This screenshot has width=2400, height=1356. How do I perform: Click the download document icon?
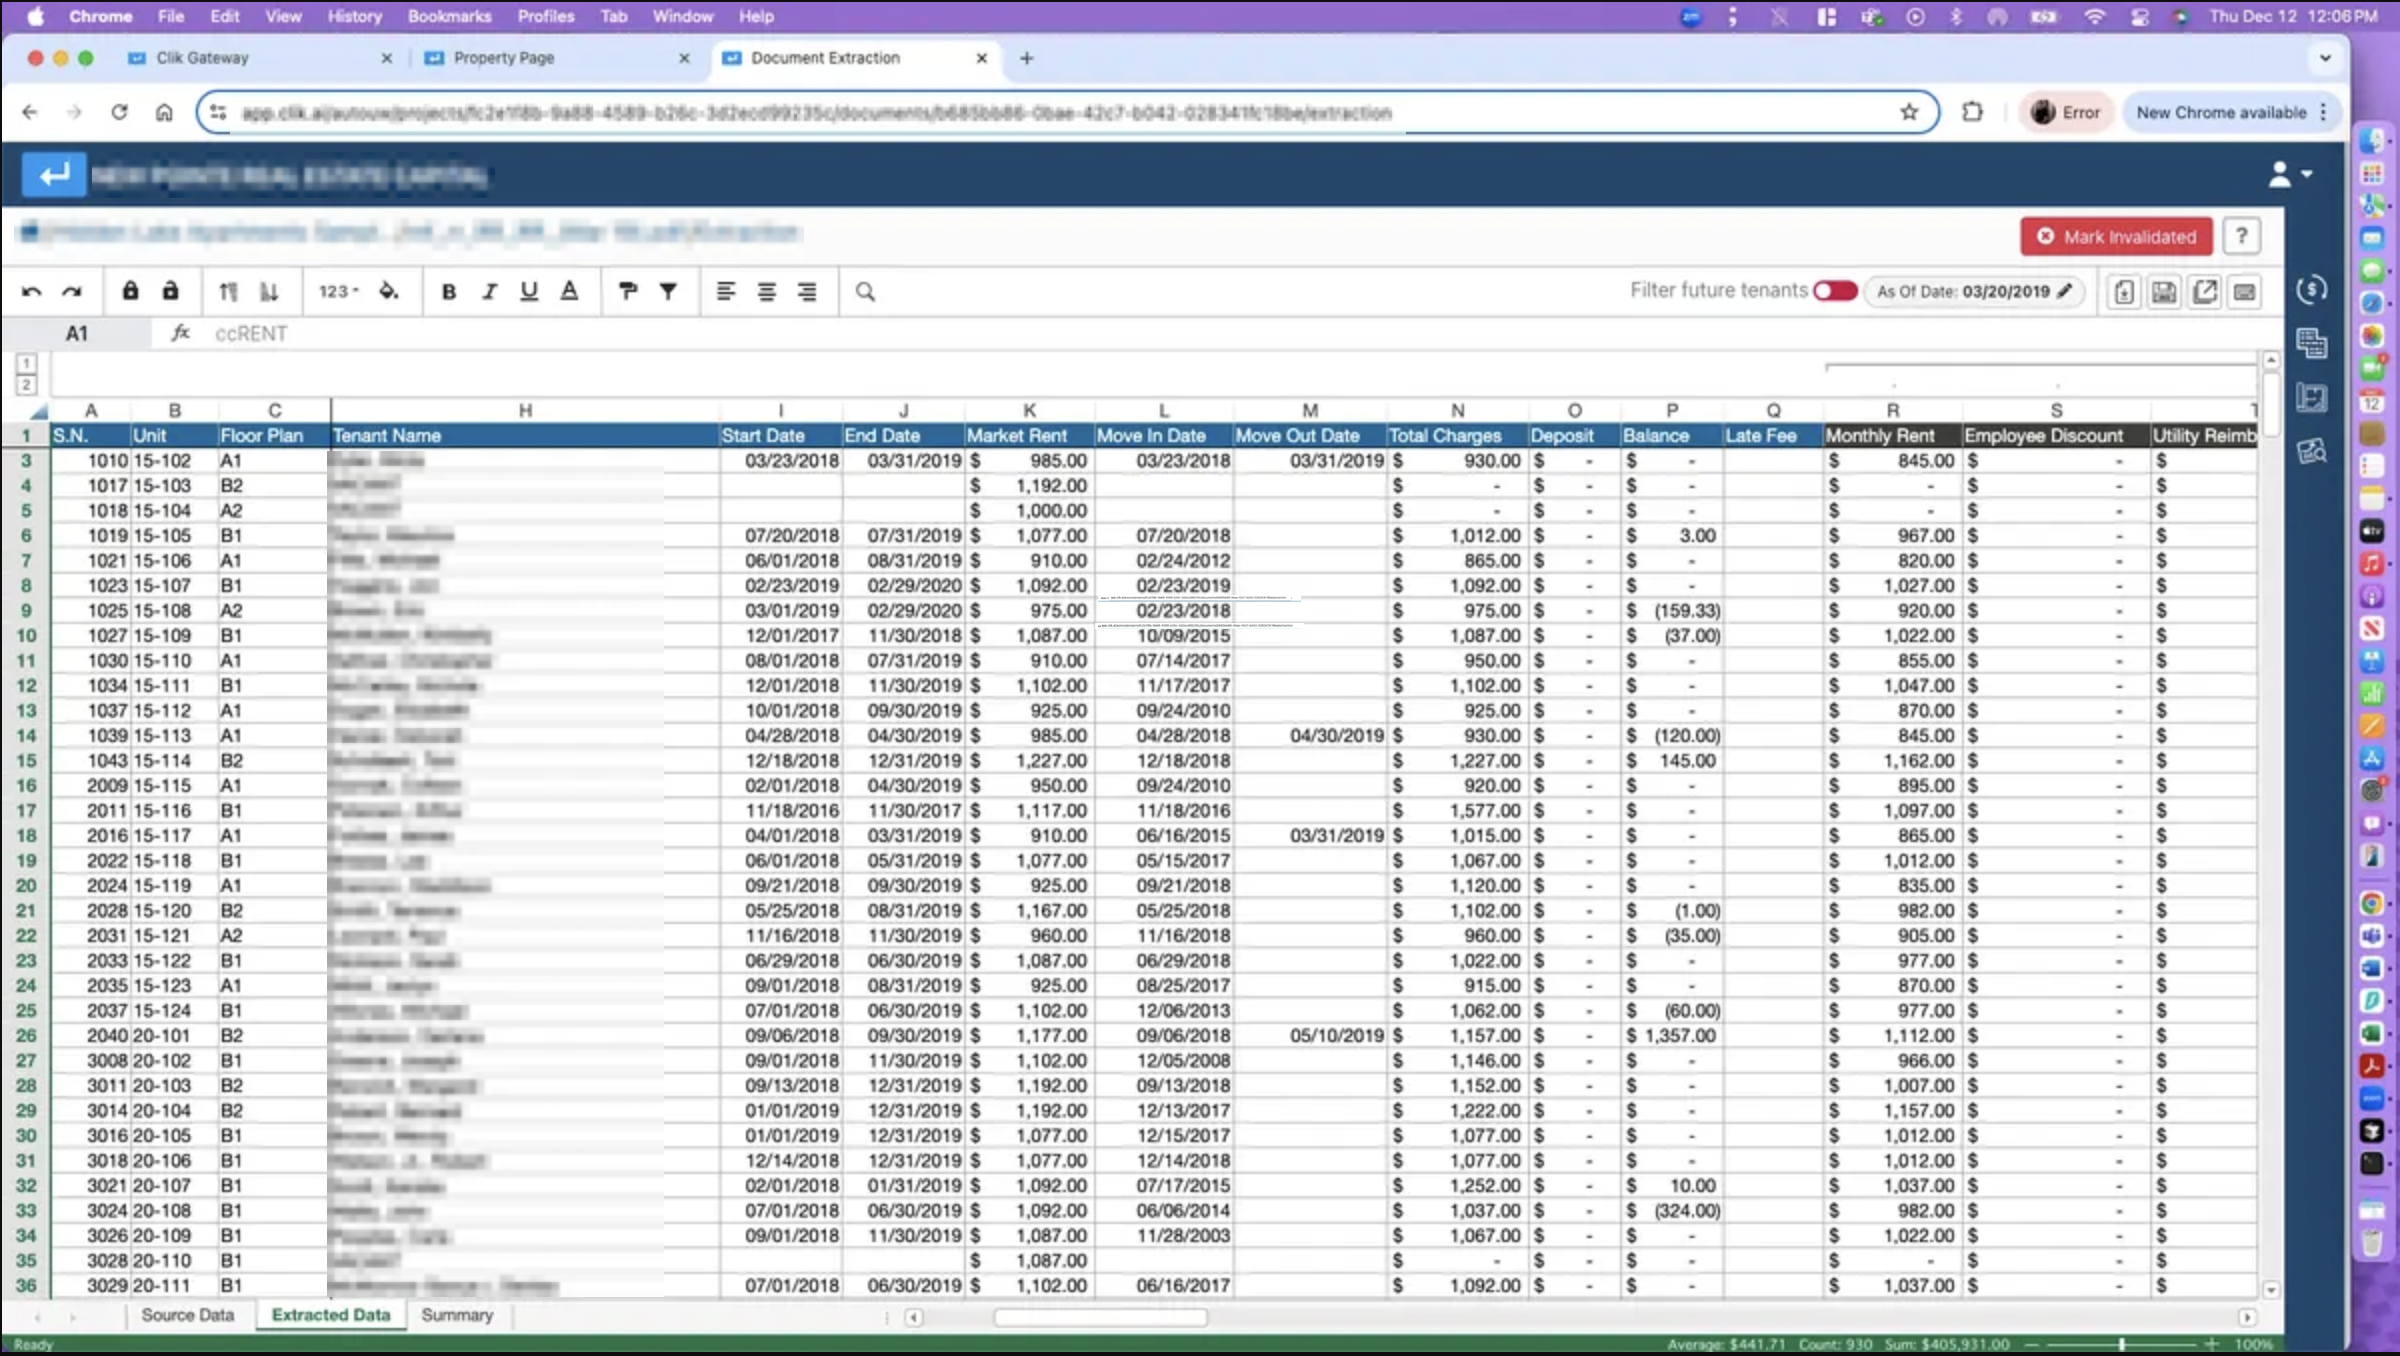(x=2124, y=291)
